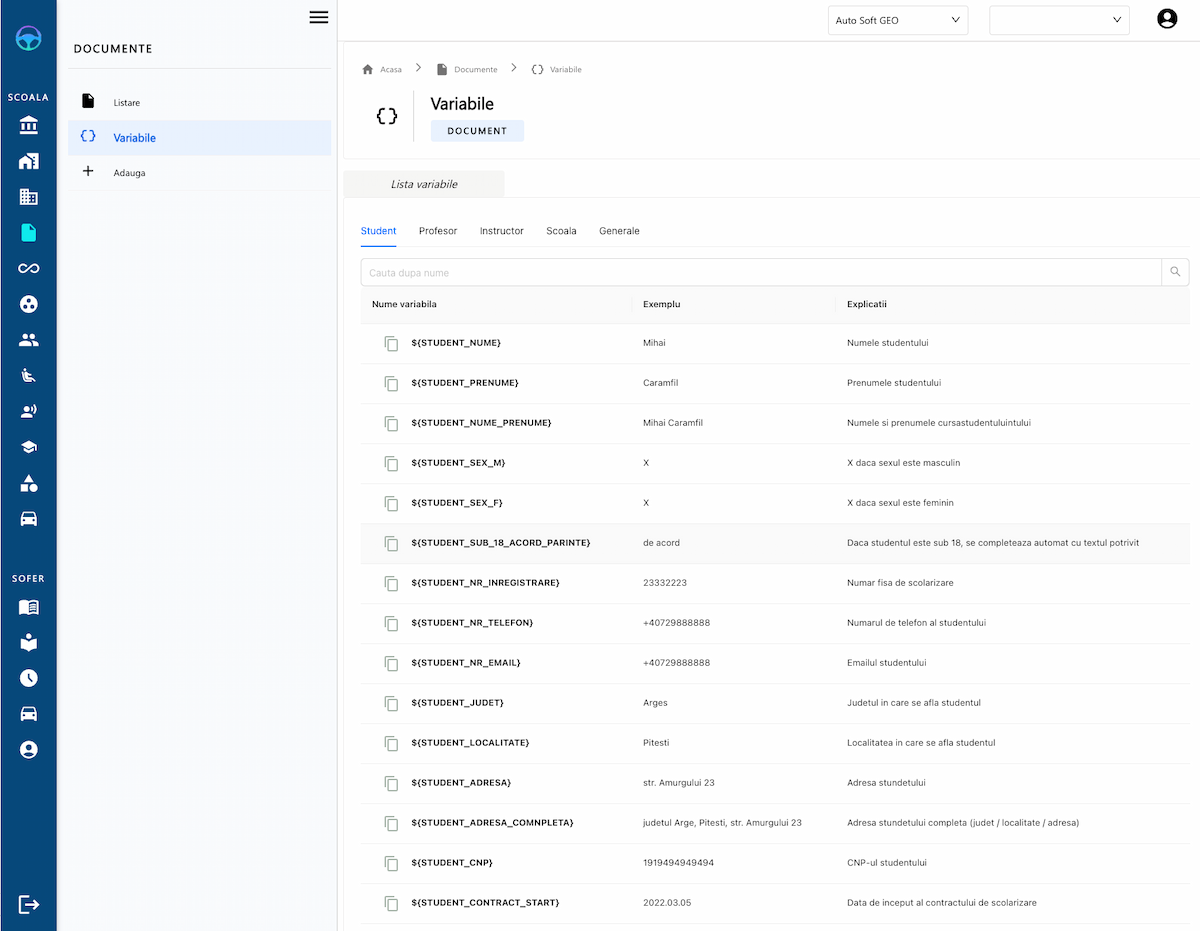Open the infinity icon in sidebar
The height and width of the screenshot is (931, 1200).
click(x=29, y=268)
